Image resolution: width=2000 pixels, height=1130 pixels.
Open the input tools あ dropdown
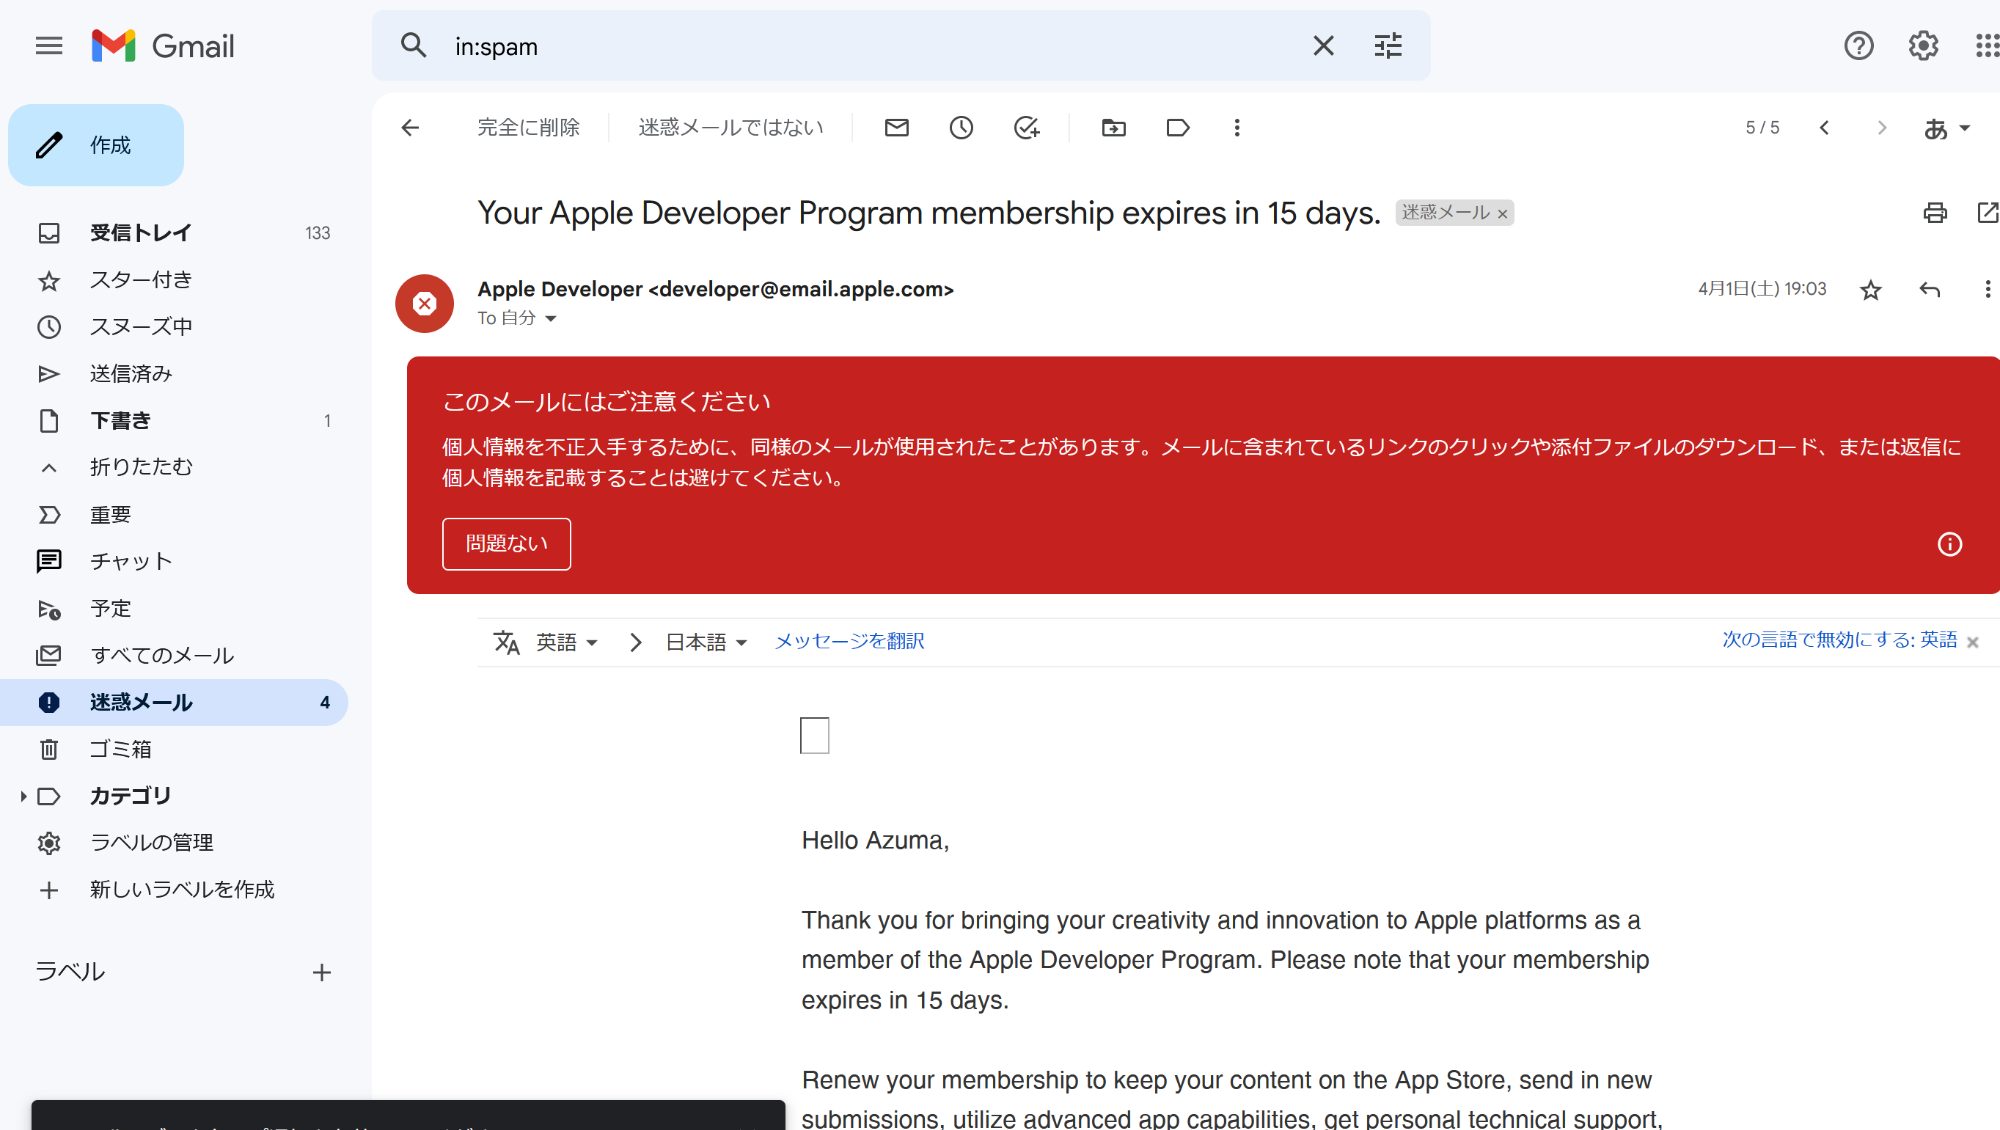click(x=1946, y=129)
